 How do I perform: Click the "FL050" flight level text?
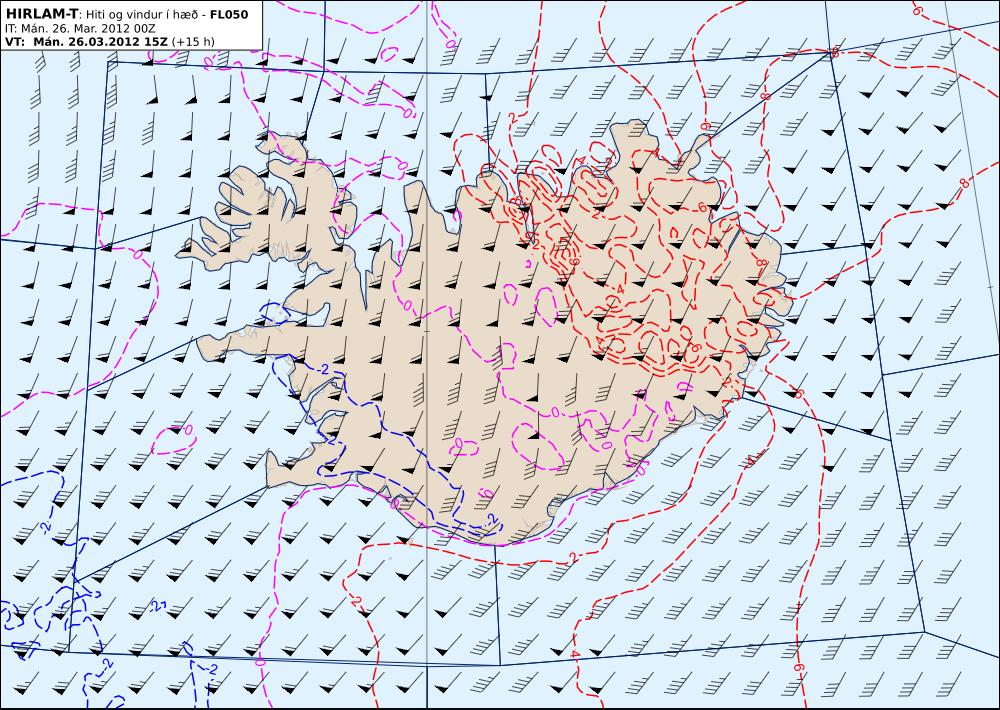[x=229, y=15]
